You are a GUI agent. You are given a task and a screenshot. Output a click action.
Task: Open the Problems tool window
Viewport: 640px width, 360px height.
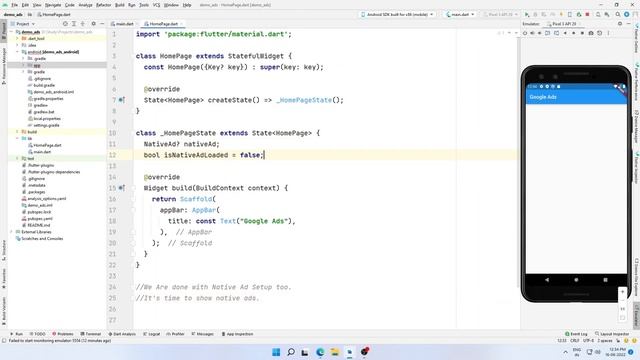pos(63,334)
